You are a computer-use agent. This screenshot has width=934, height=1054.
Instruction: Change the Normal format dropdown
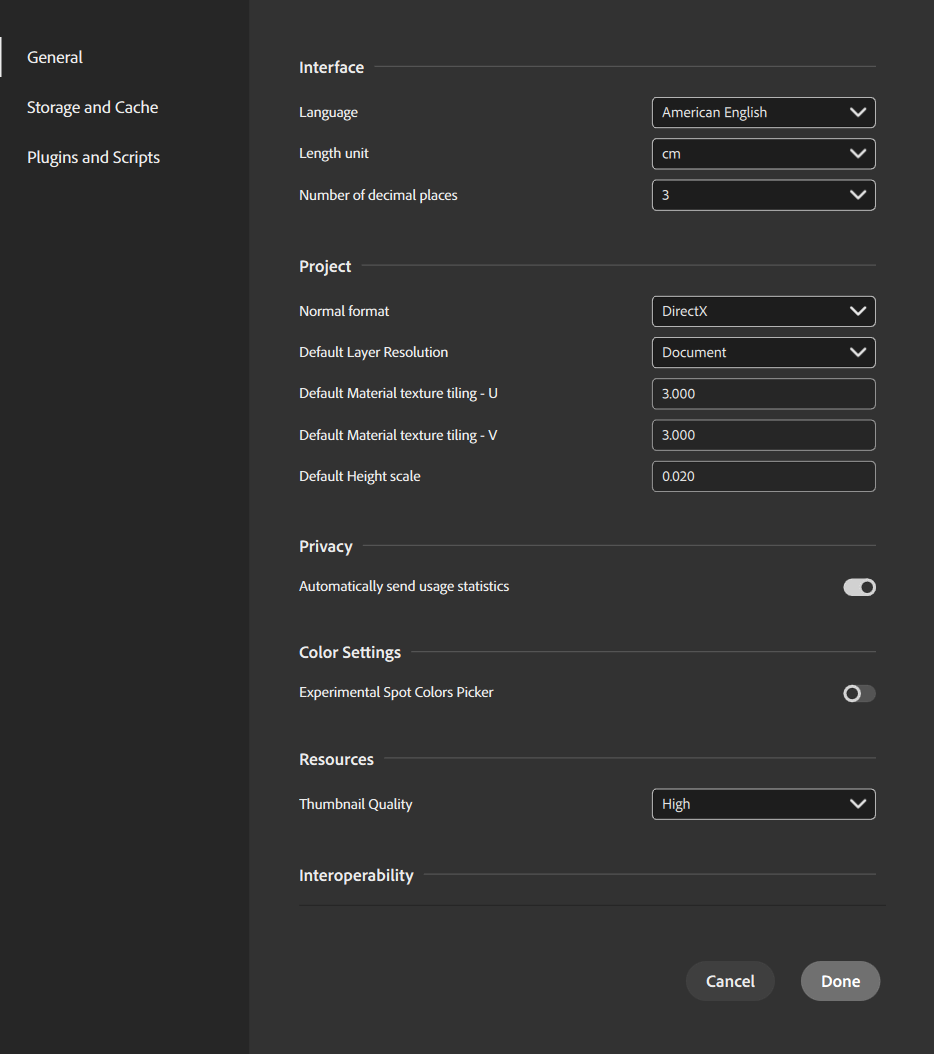coord(763,311)
